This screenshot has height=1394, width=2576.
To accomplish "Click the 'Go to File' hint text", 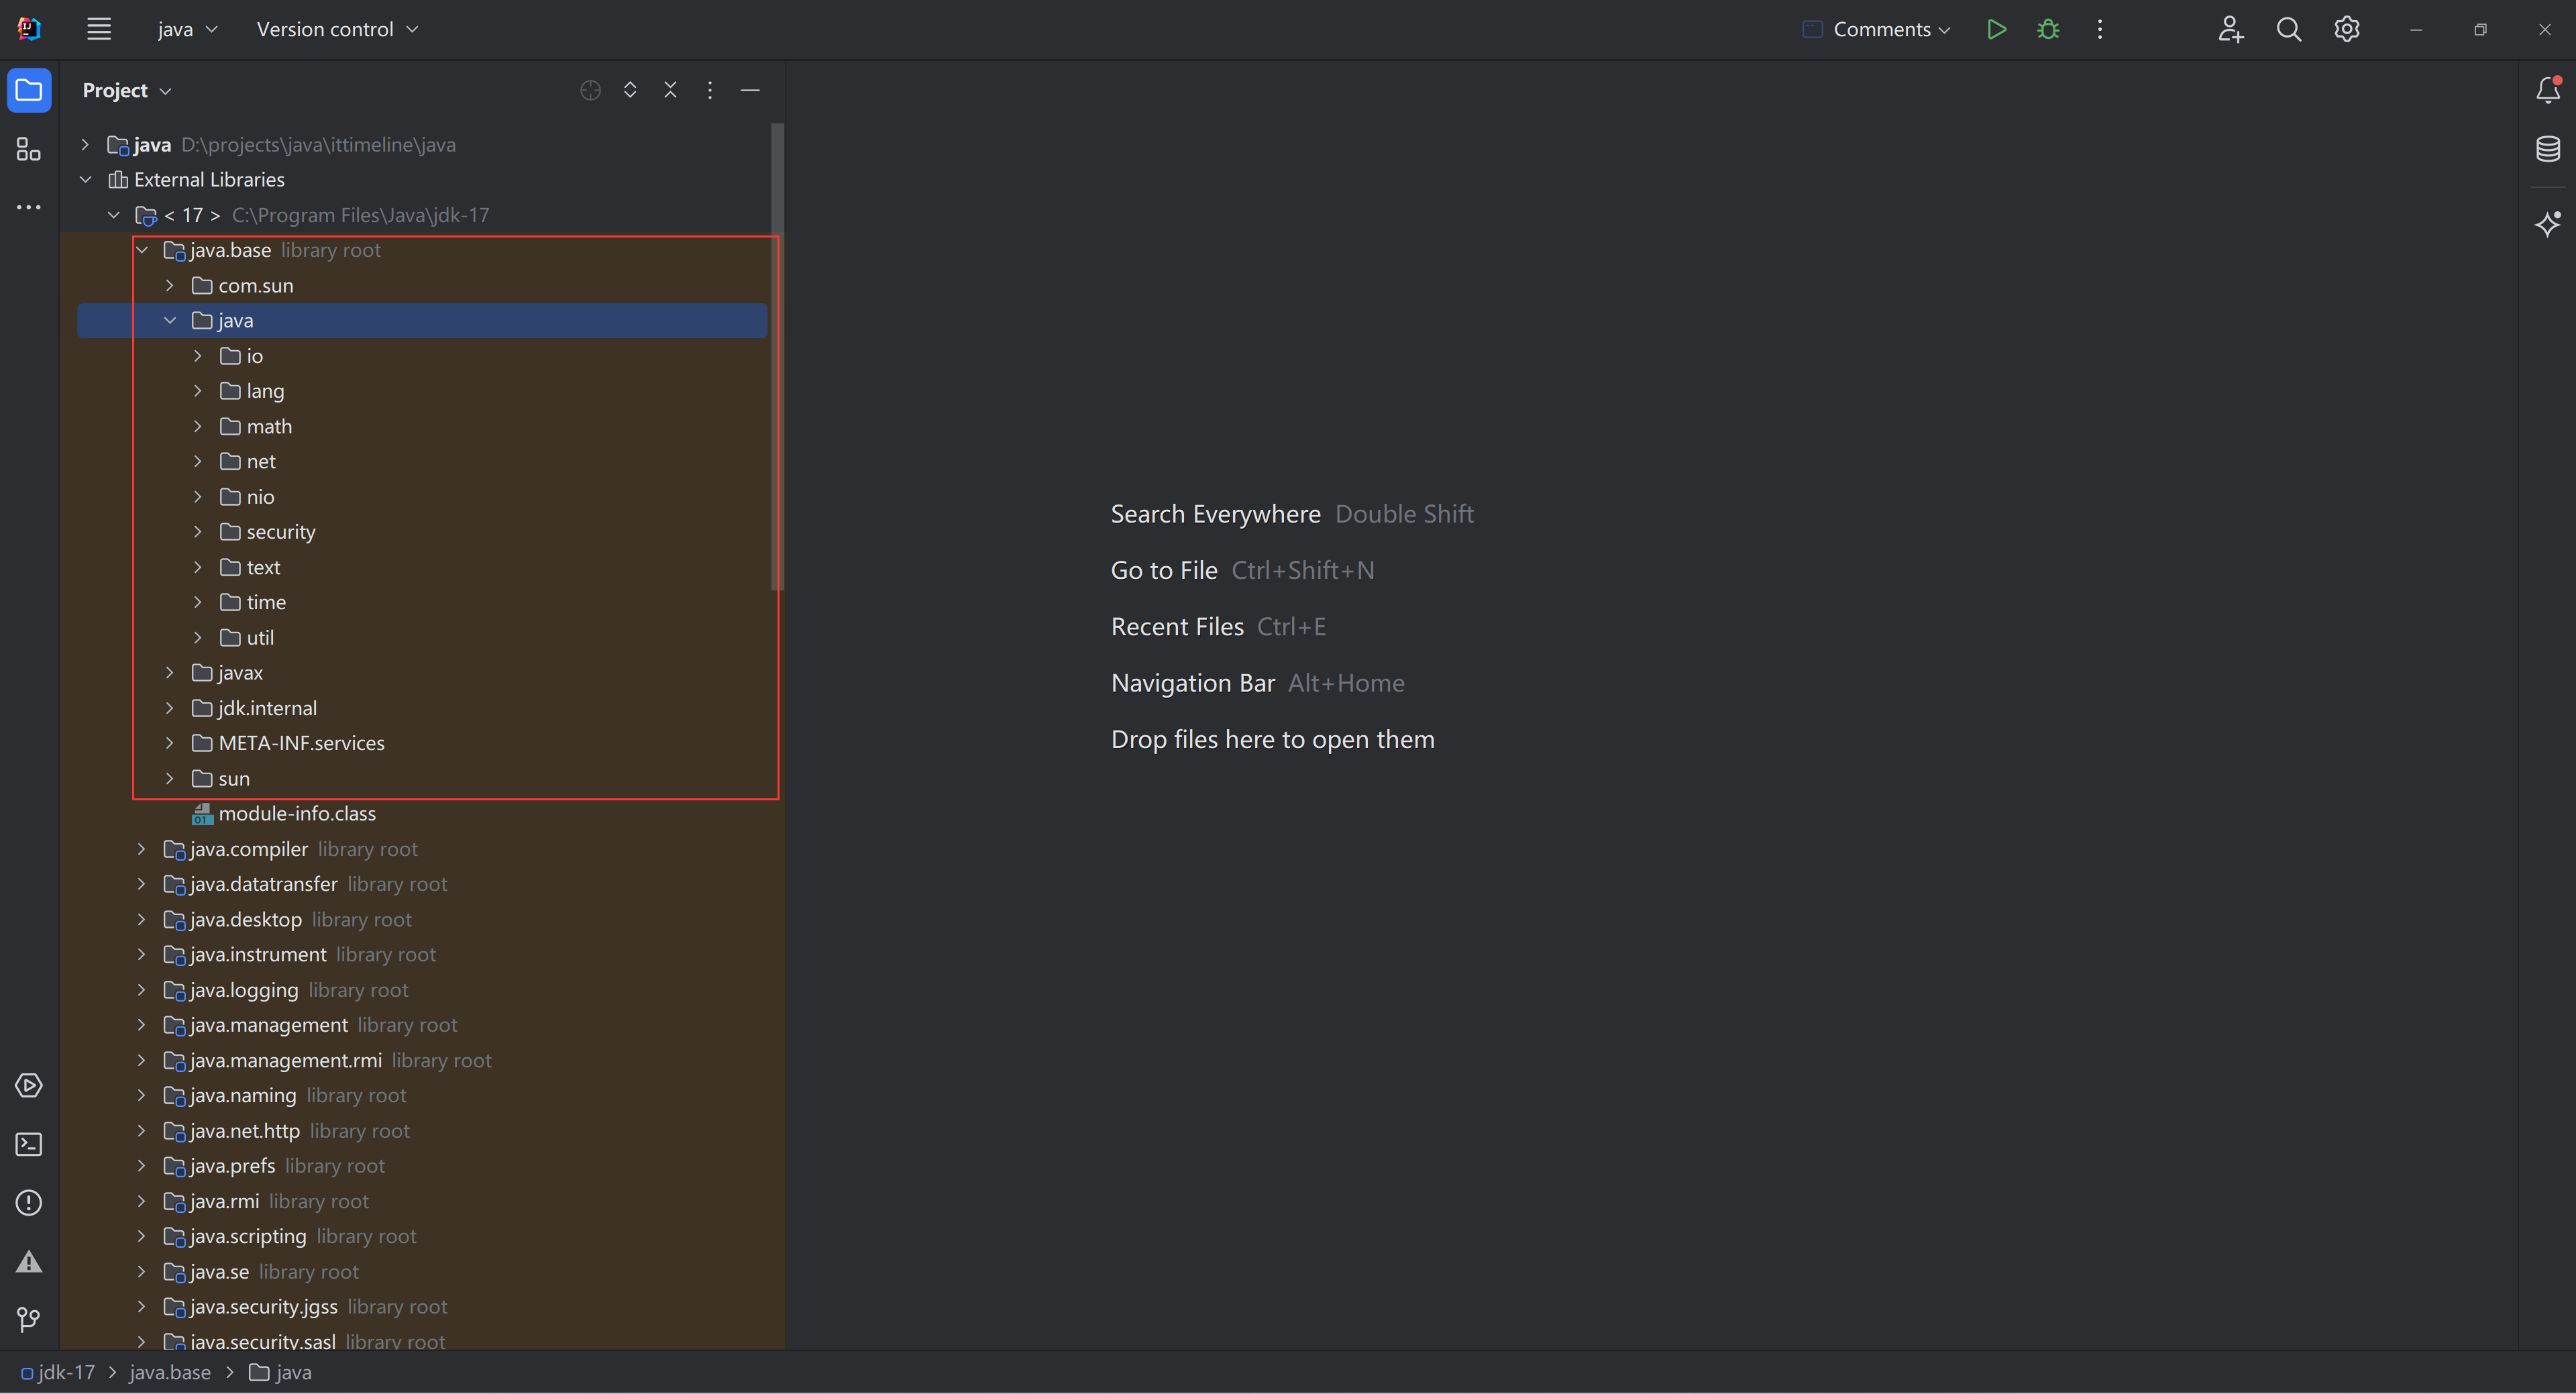I will coord(1164,570).
